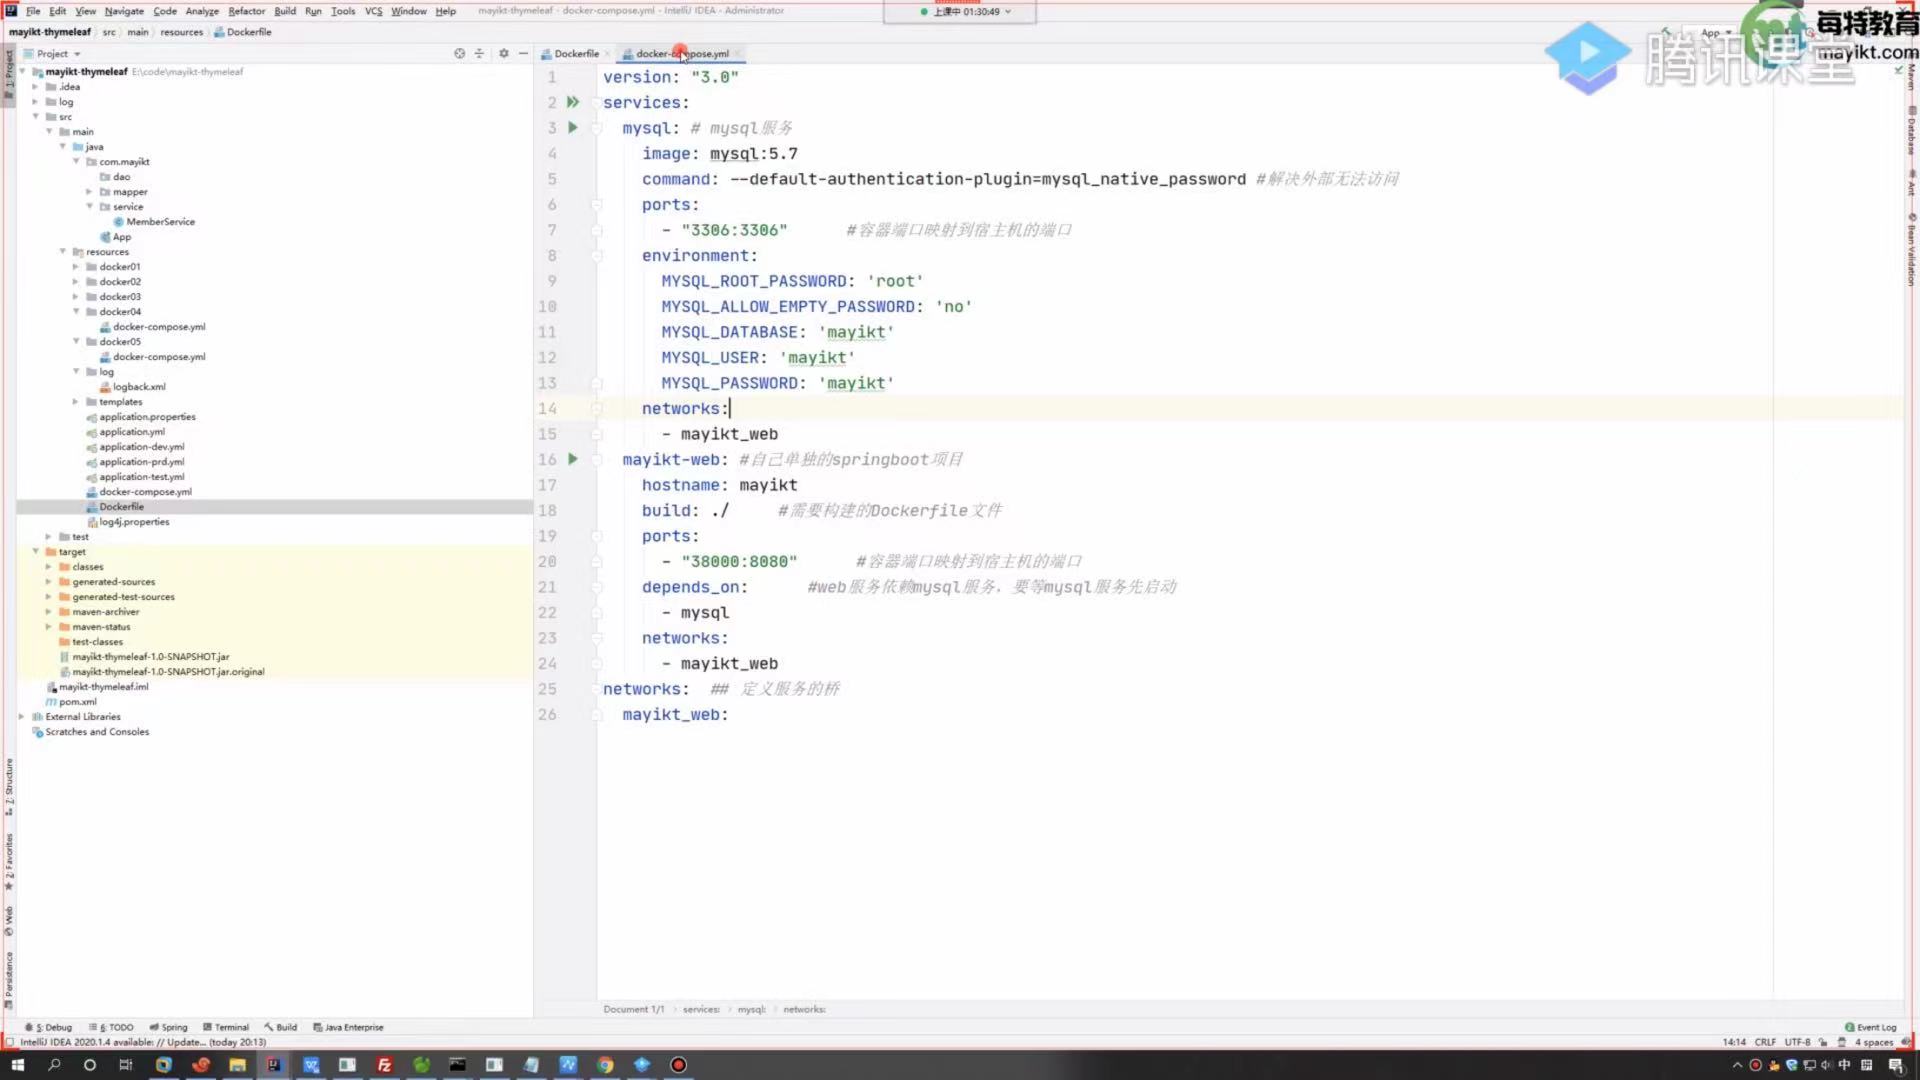Hide the Project tool window with the minus icon

(x=523, y=53)
